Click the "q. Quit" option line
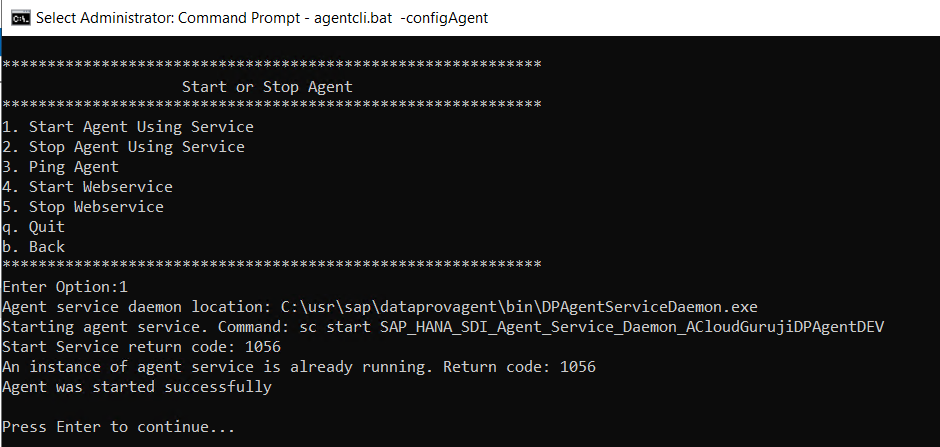Image resolution: width=940 pixels, height=447 pixels. click(34, 227)
